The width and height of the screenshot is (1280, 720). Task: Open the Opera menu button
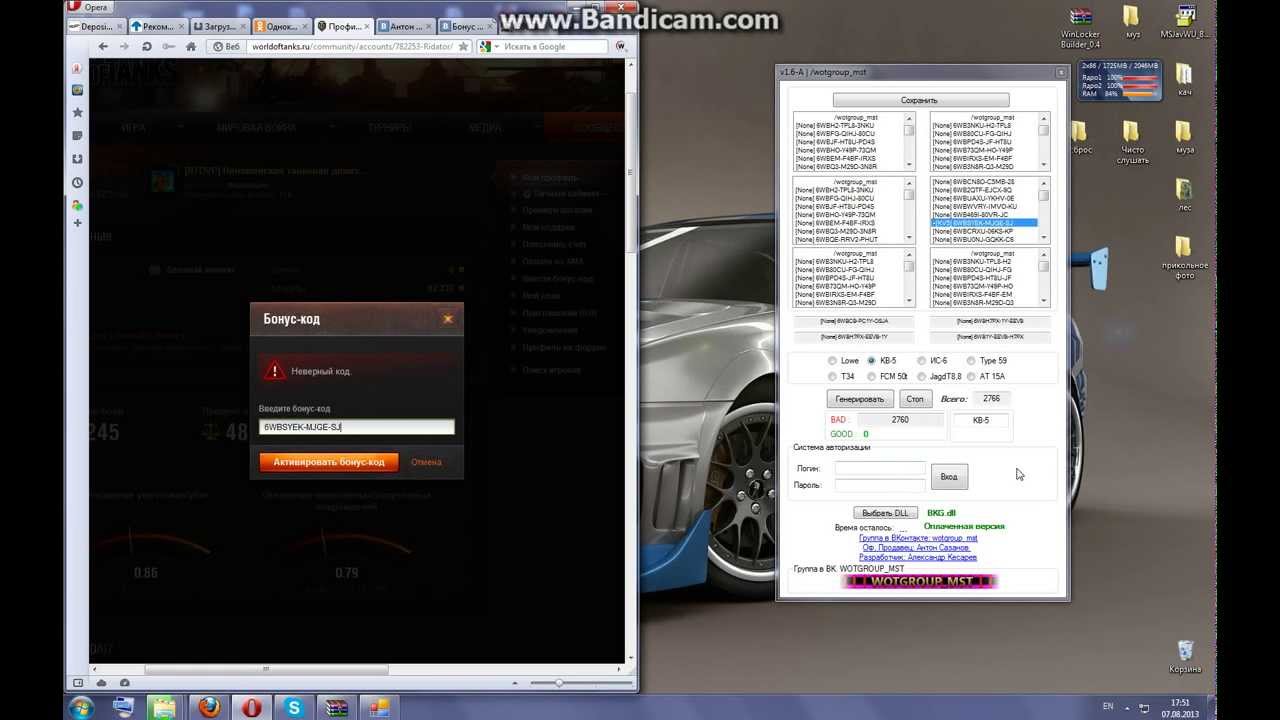[x=89, y=8]
